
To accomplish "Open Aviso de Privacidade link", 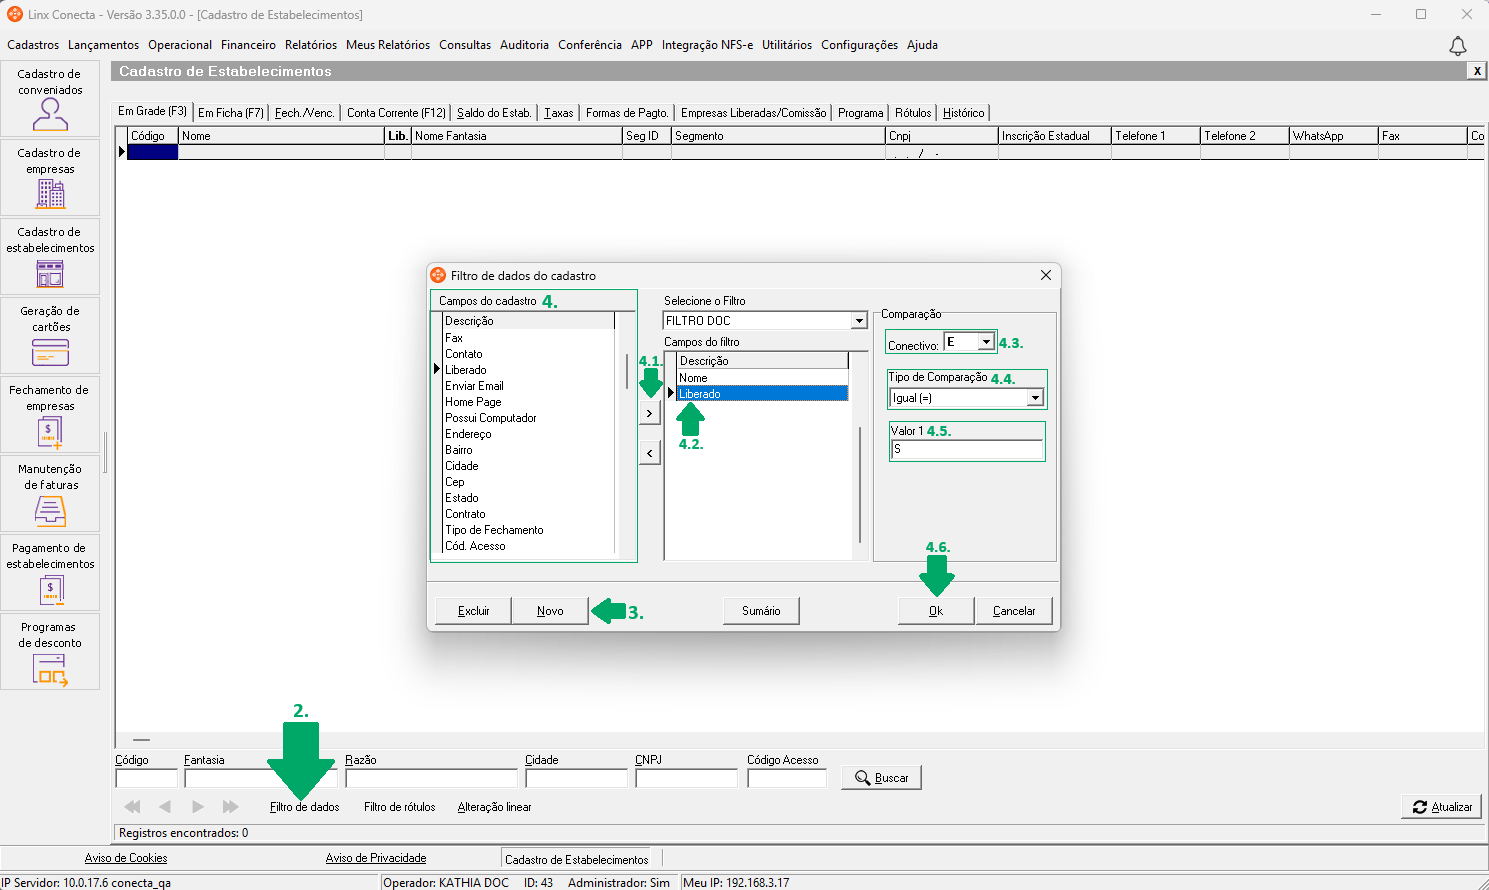I will coord(376,858).
